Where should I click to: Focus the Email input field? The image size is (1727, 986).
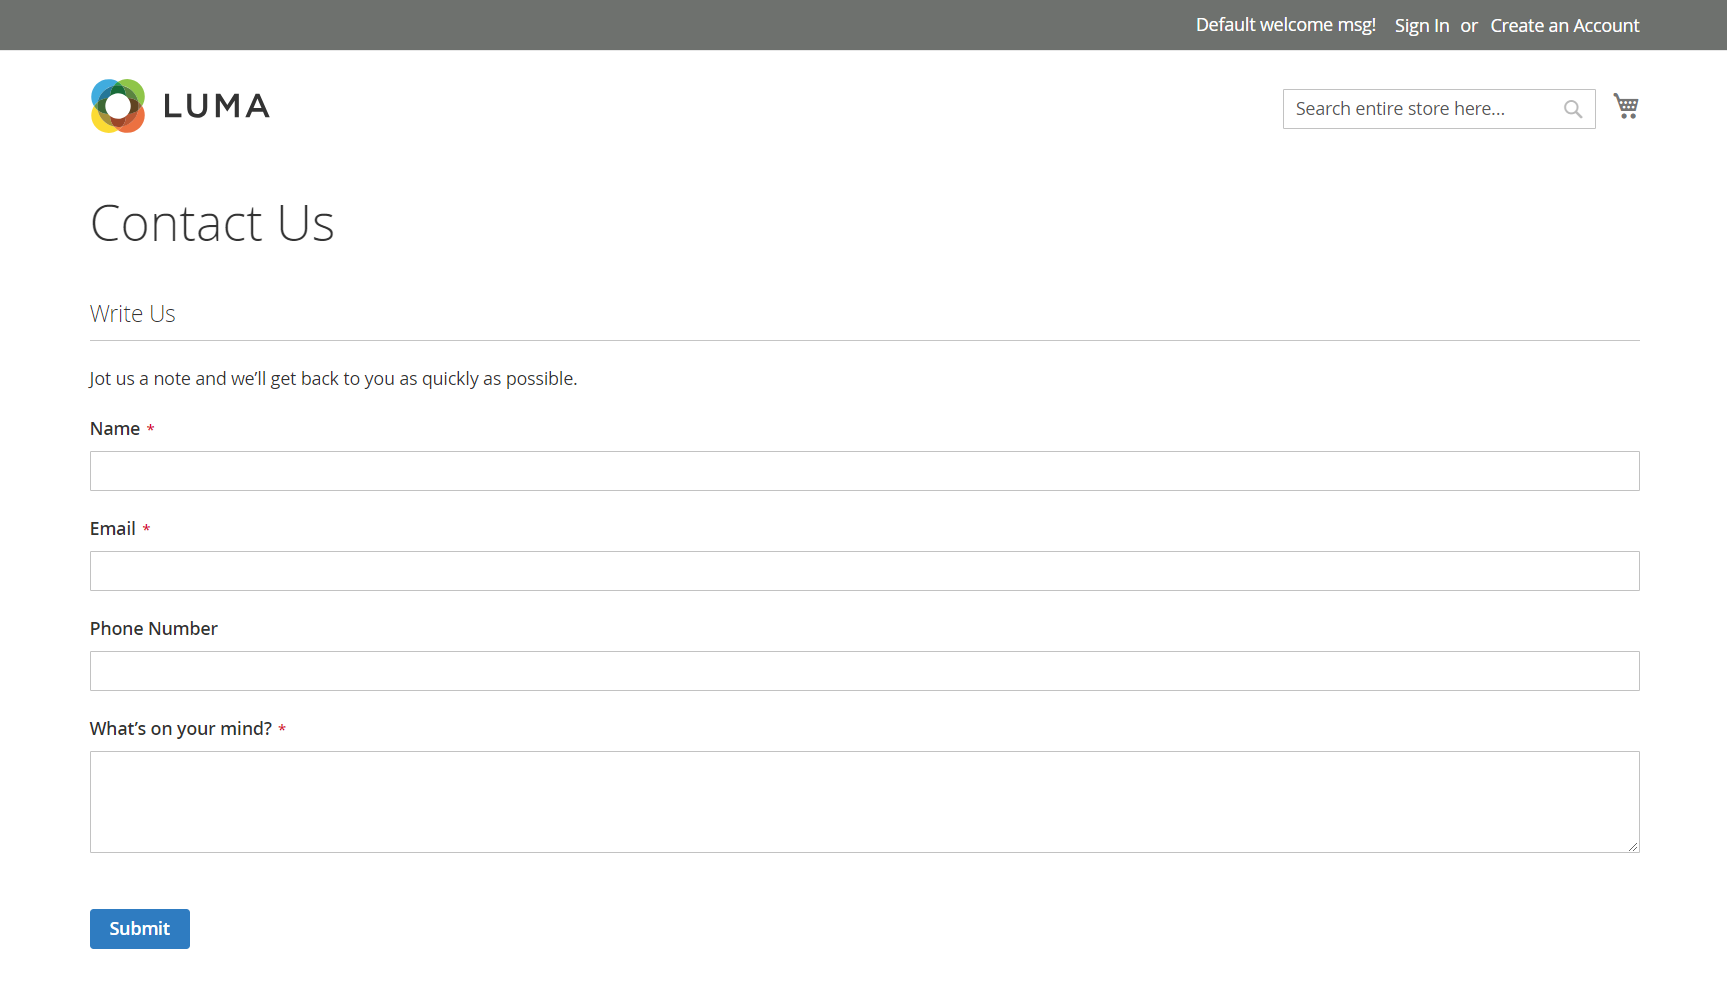tap(865, 571)
